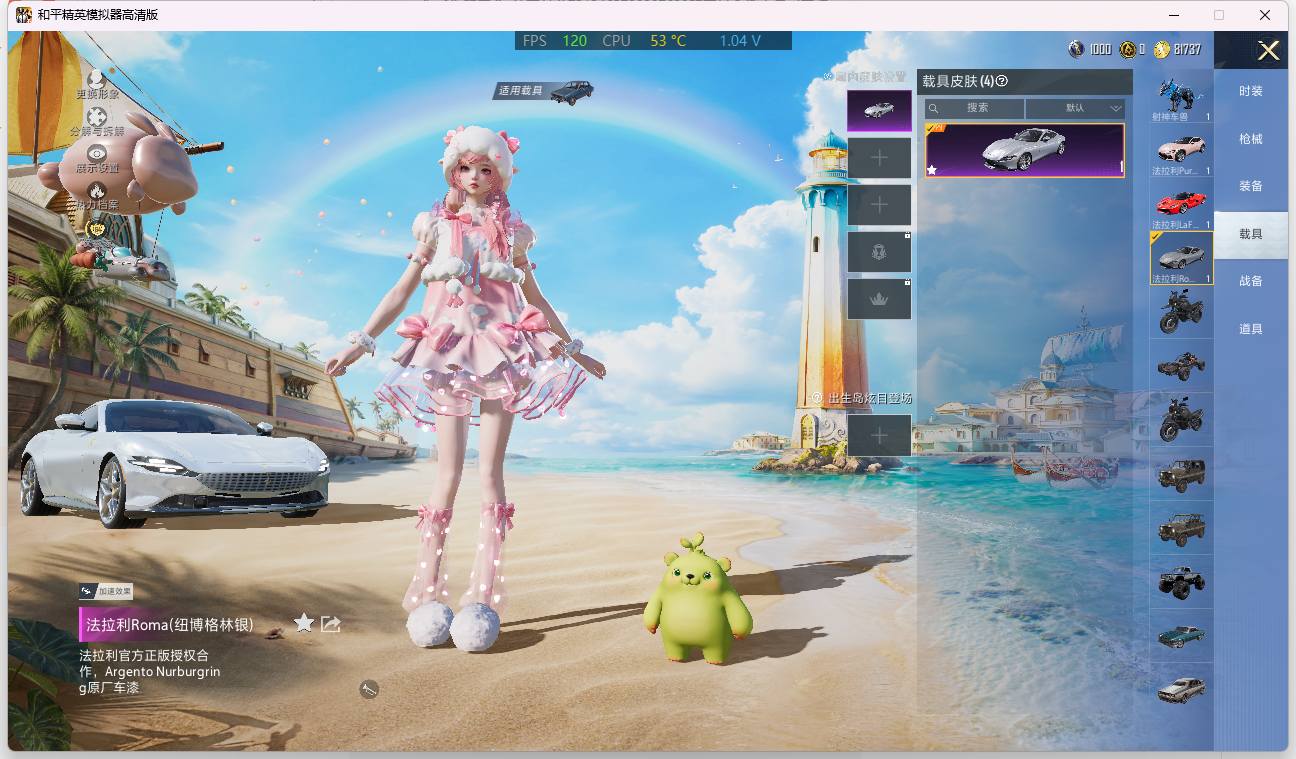The height and width of the screenshot is (759, 1296).
Task: Open the 载具皮肤 help question mark
Action: [1002, 82]
